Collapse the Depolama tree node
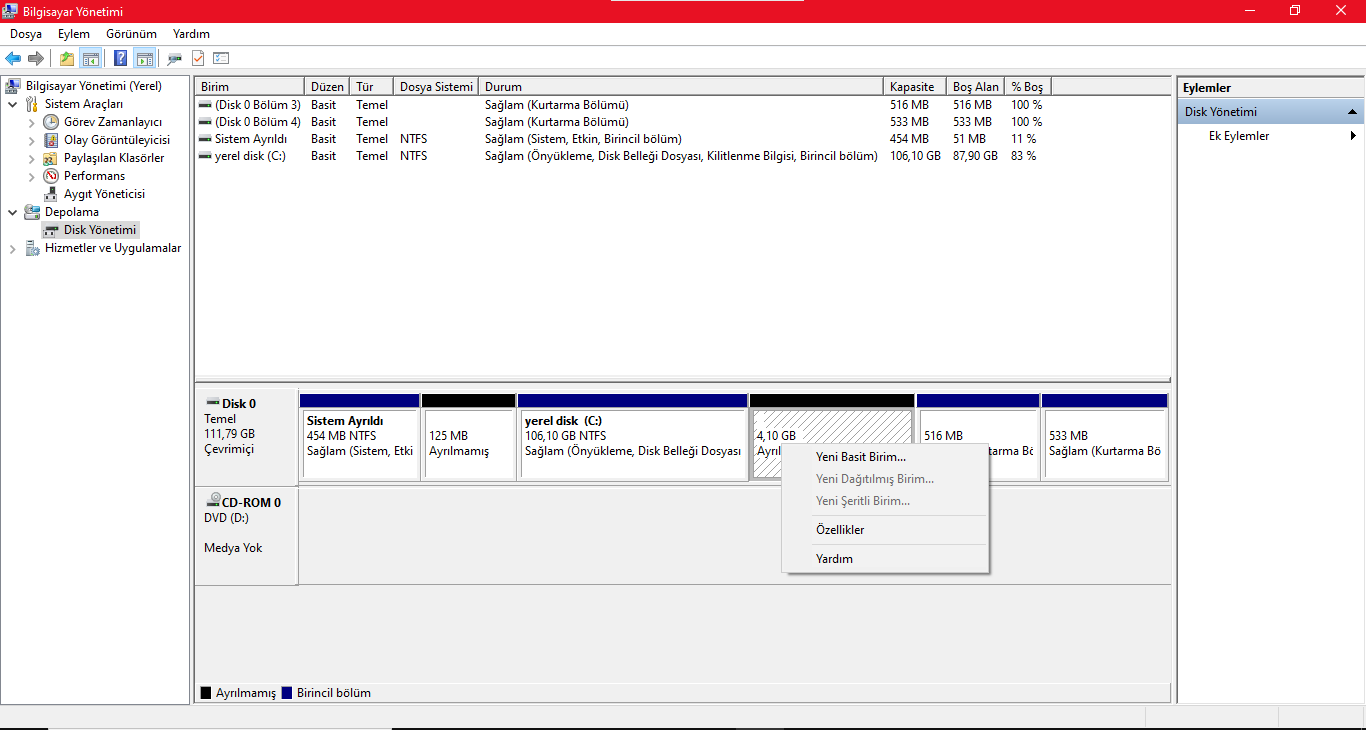Screen dimensions: 1366x730 12,212
